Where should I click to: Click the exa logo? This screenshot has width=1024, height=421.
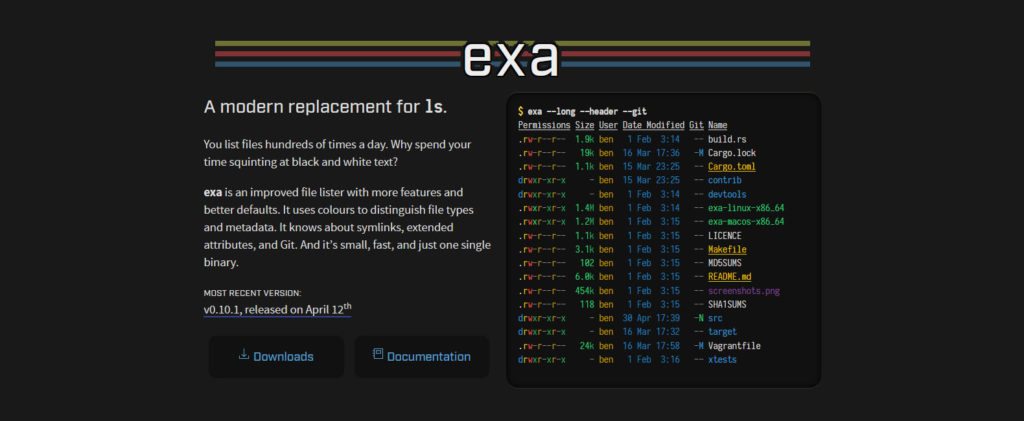pos(511,59)
